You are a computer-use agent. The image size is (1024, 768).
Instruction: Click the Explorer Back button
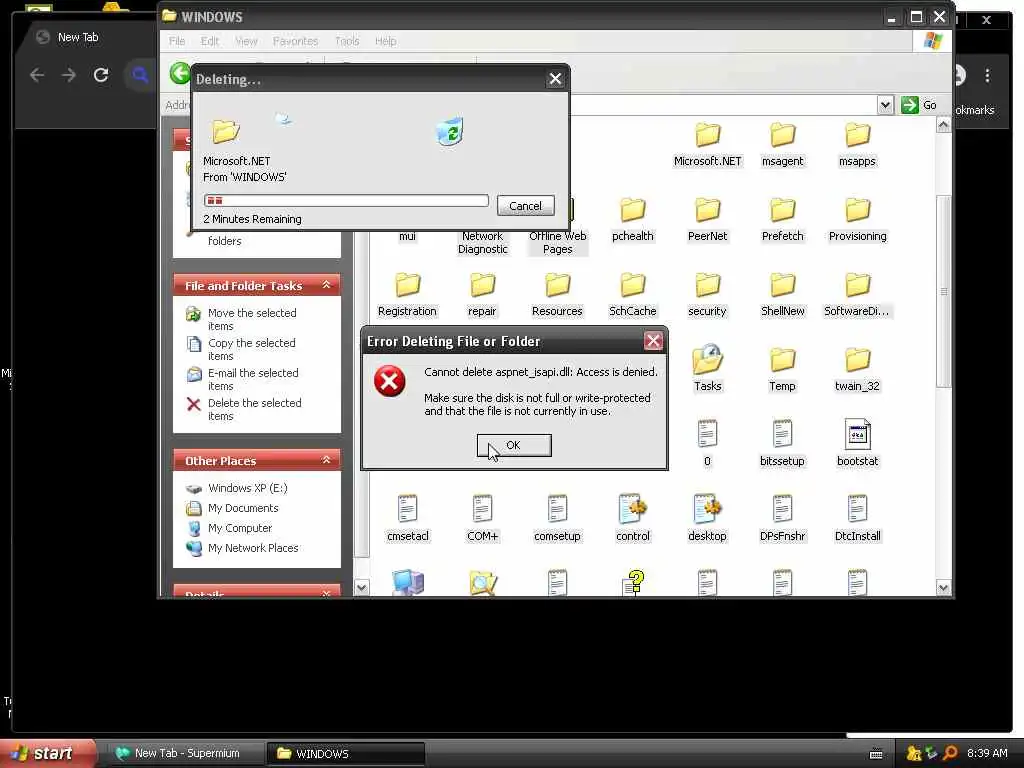180,72
